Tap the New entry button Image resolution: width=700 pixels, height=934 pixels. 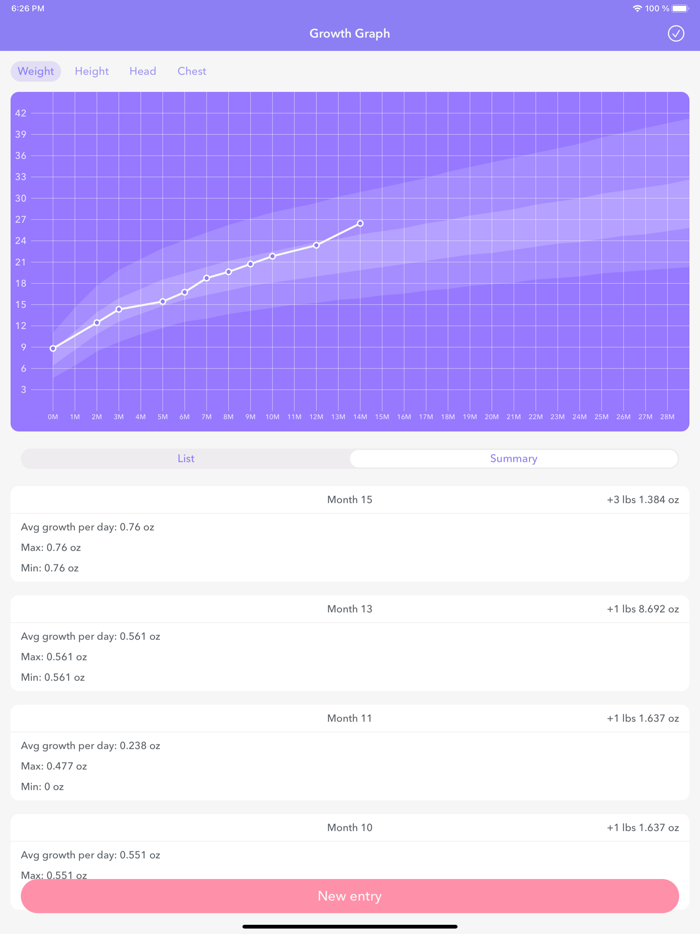(x=349, y=896)
